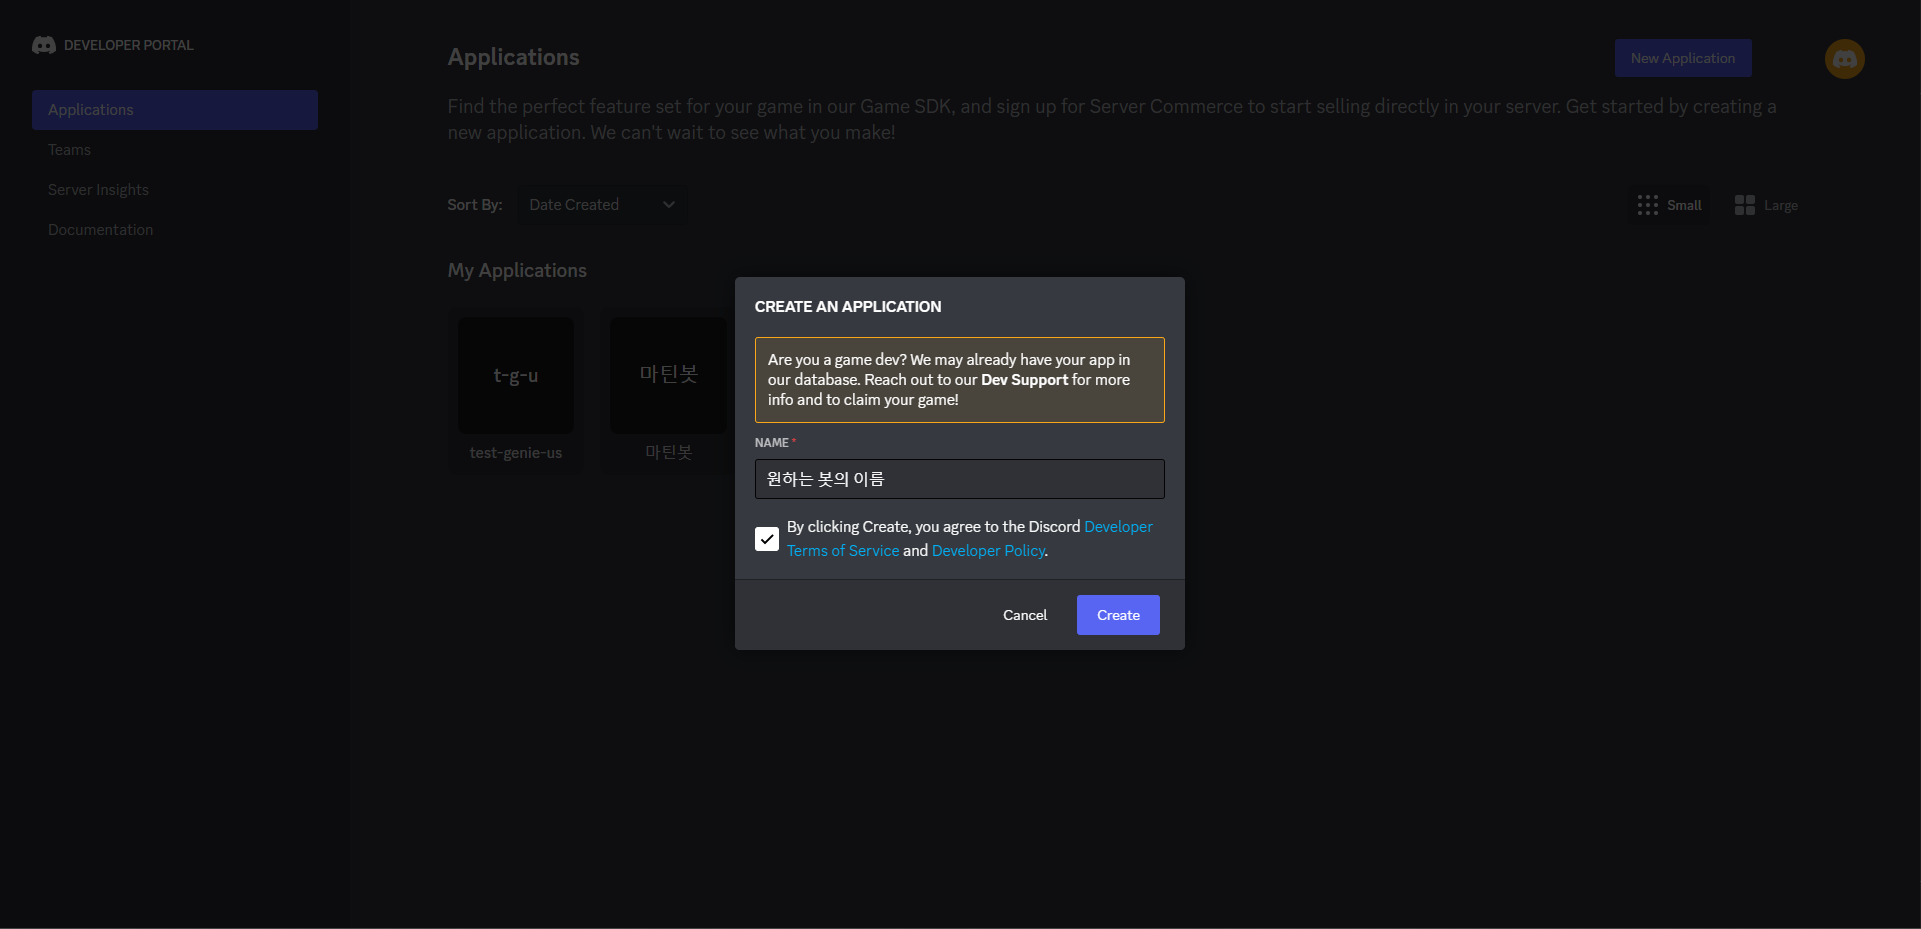
Task: Switch to Large grid view
Action: pos(1766,205)
